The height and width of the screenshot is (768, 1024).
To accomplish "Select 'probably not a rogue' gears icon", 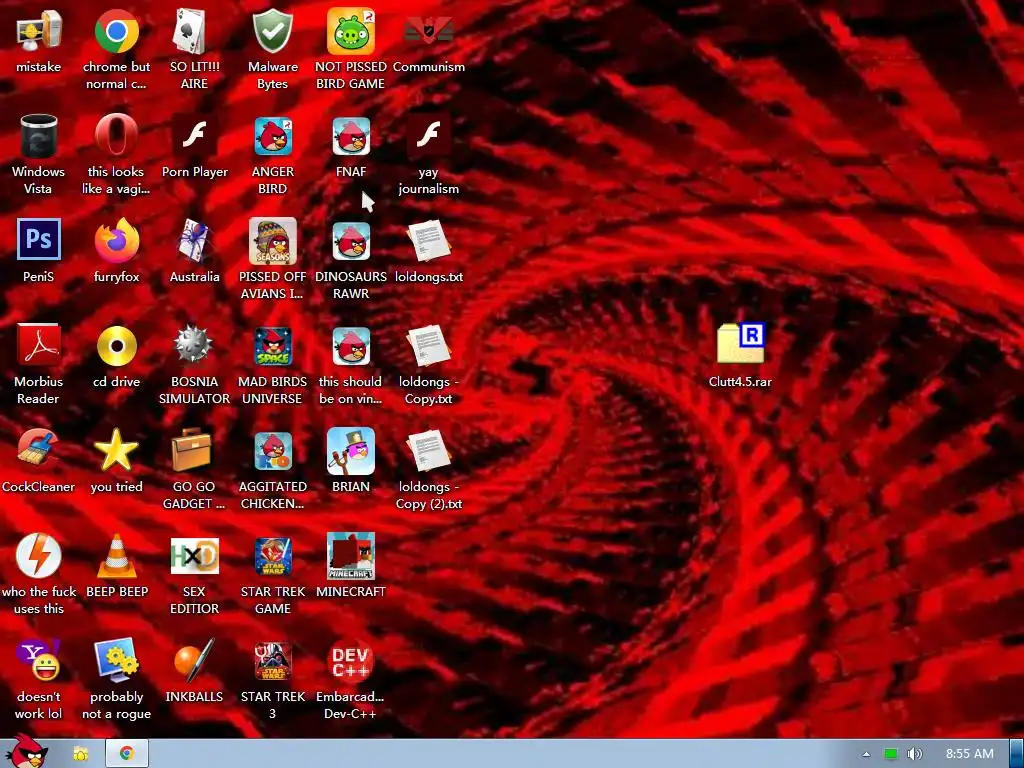I will pyautogui.click(x=116, y=660).
